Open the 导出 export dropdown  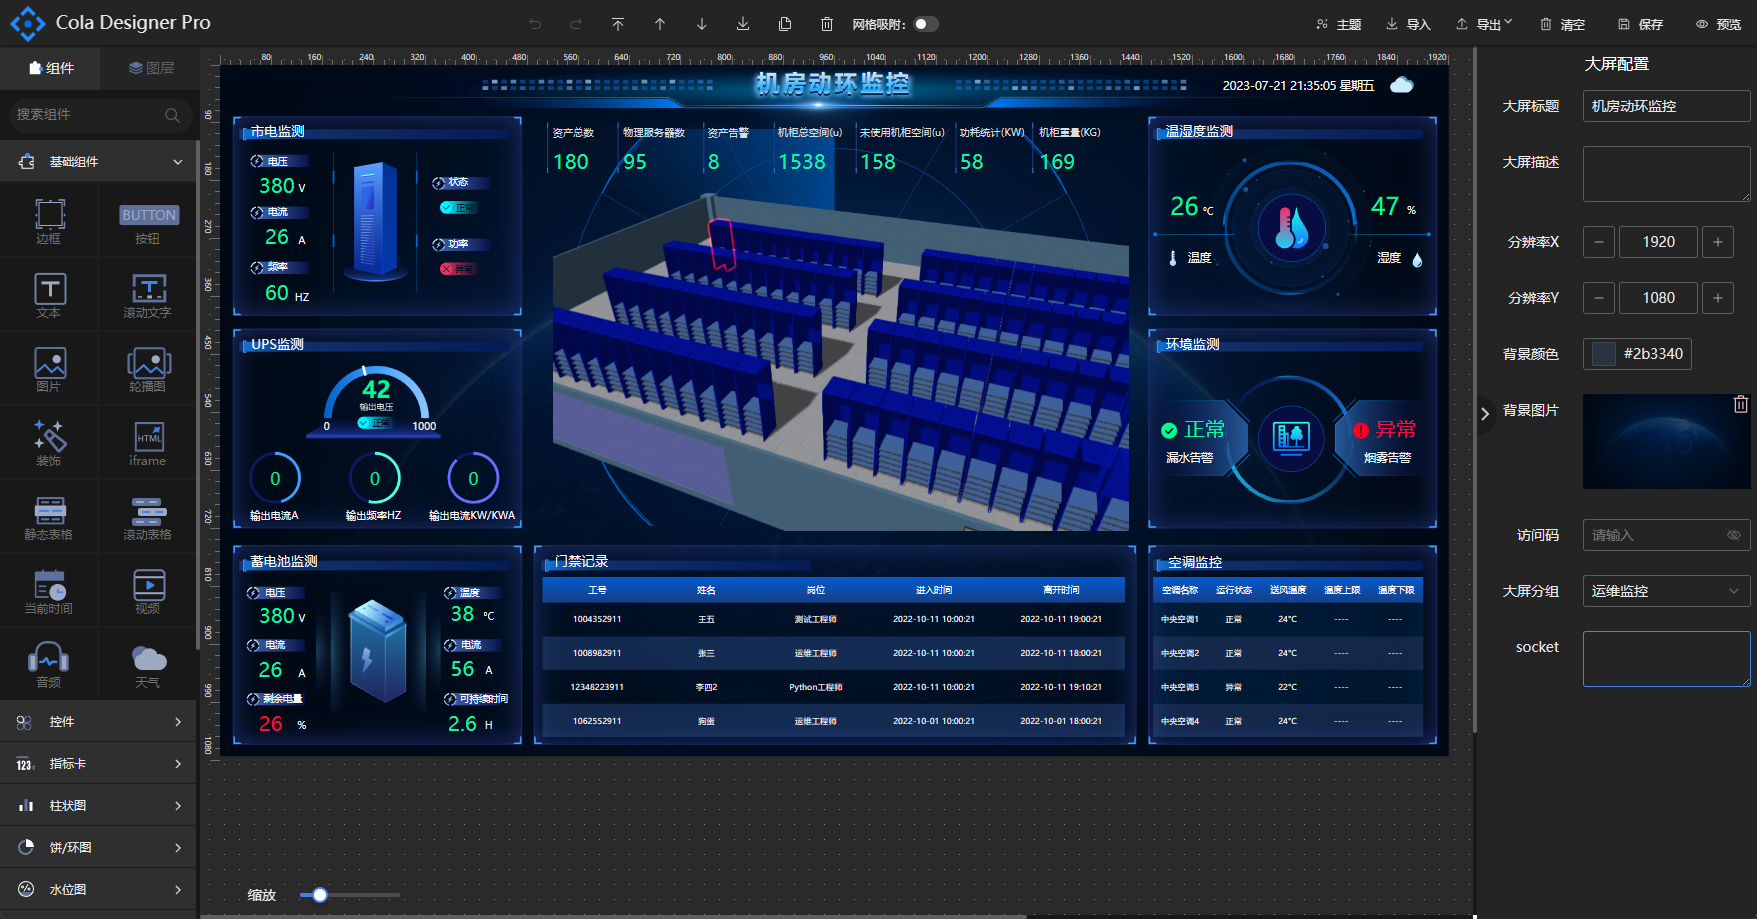tap(1484, 24)
